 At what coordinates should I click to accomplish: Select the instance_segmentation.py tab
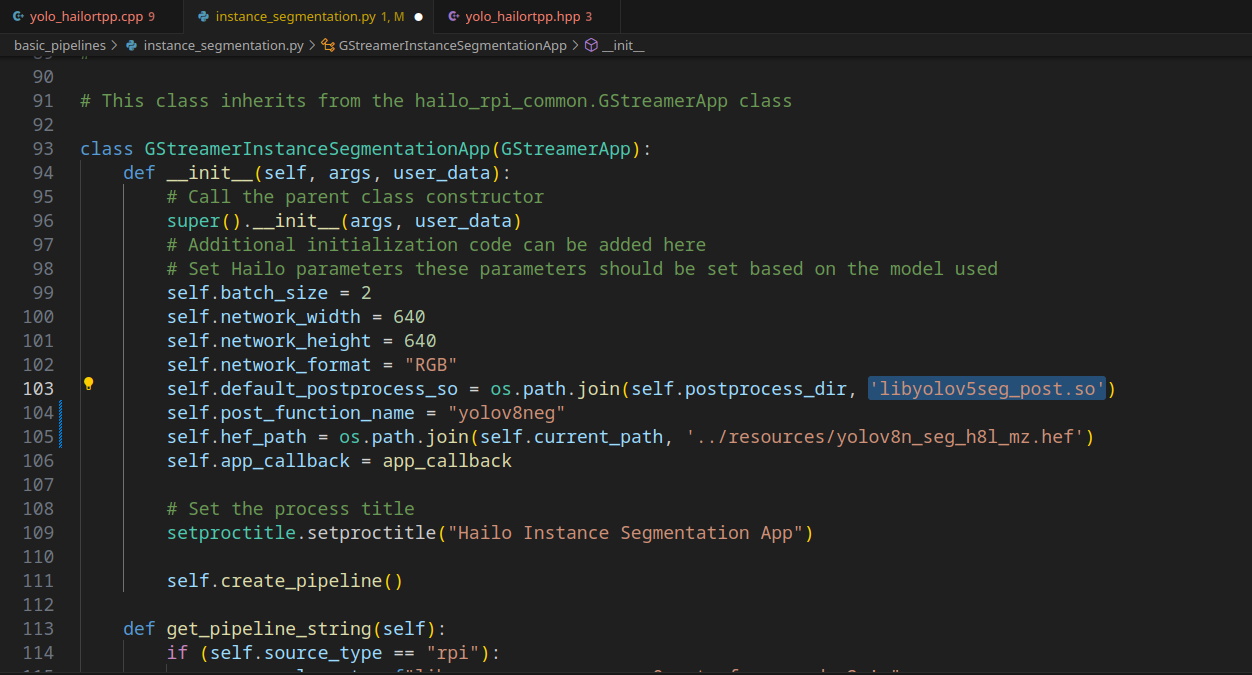(x=296, y=17)
